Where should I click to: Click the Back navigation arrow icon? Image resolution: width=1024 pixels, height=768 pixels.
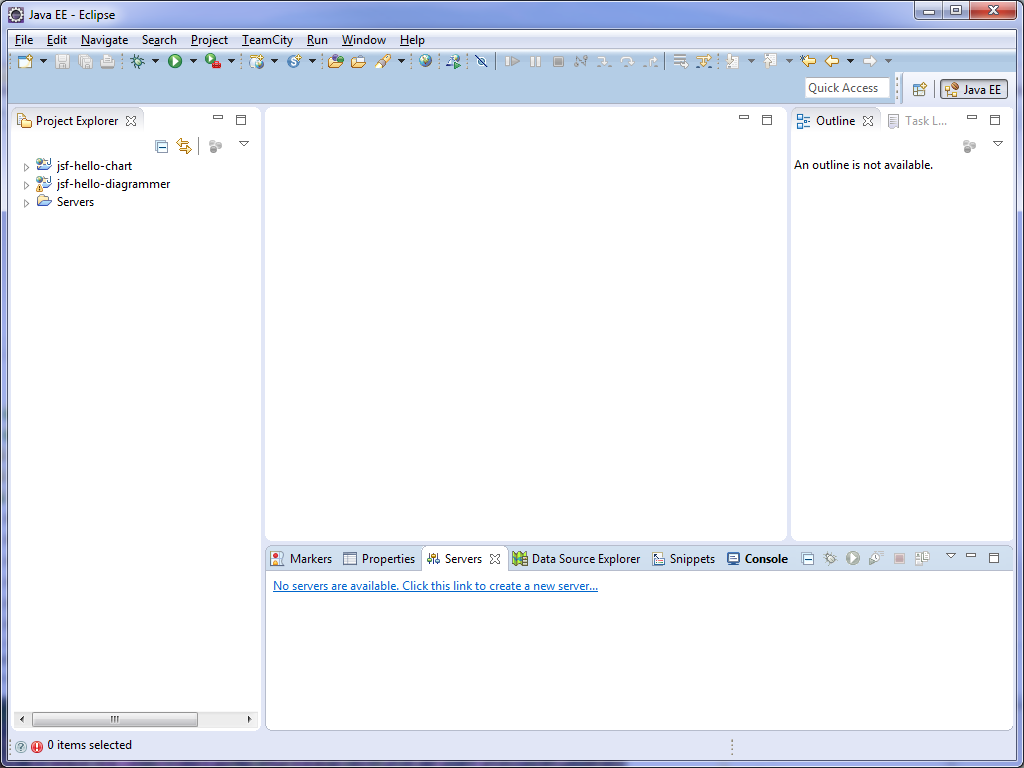(x=832, y=62)
